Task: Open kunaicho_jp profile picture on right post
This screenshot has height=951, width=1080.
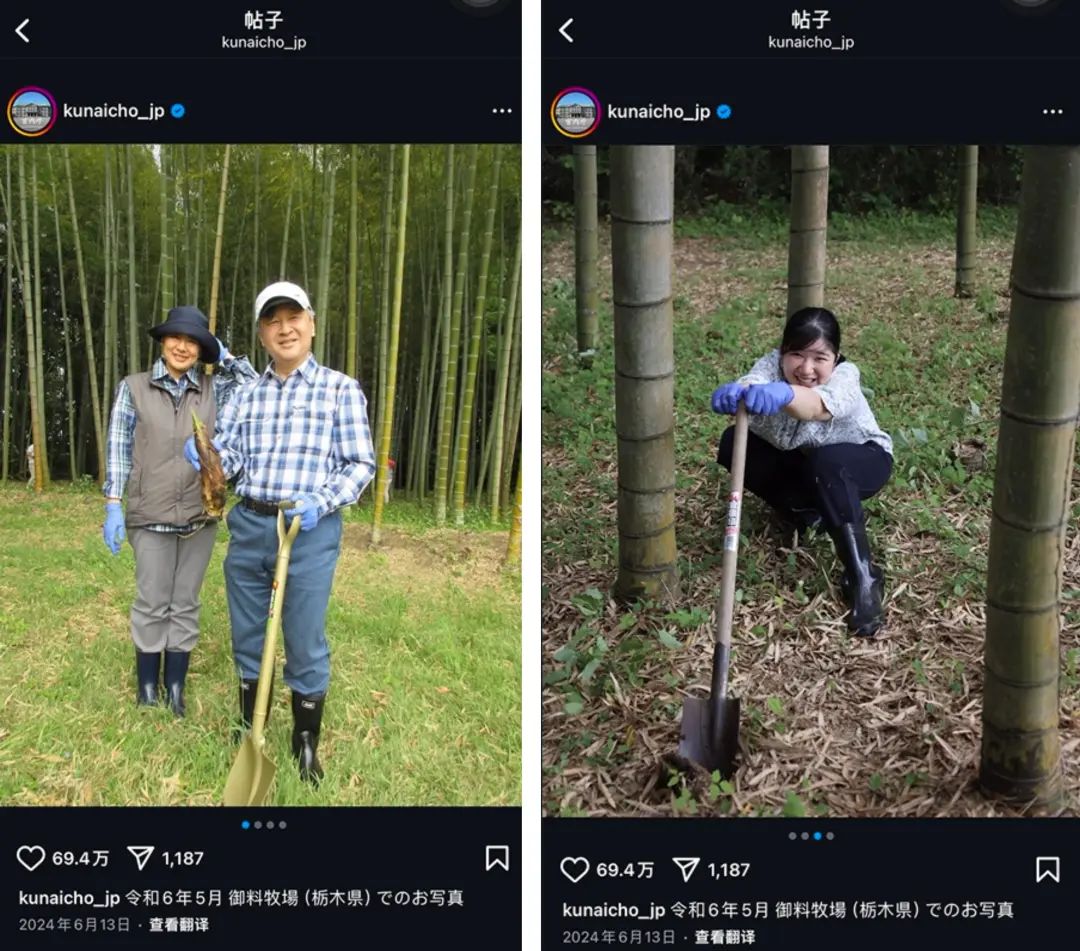Action: click(576, 112)
